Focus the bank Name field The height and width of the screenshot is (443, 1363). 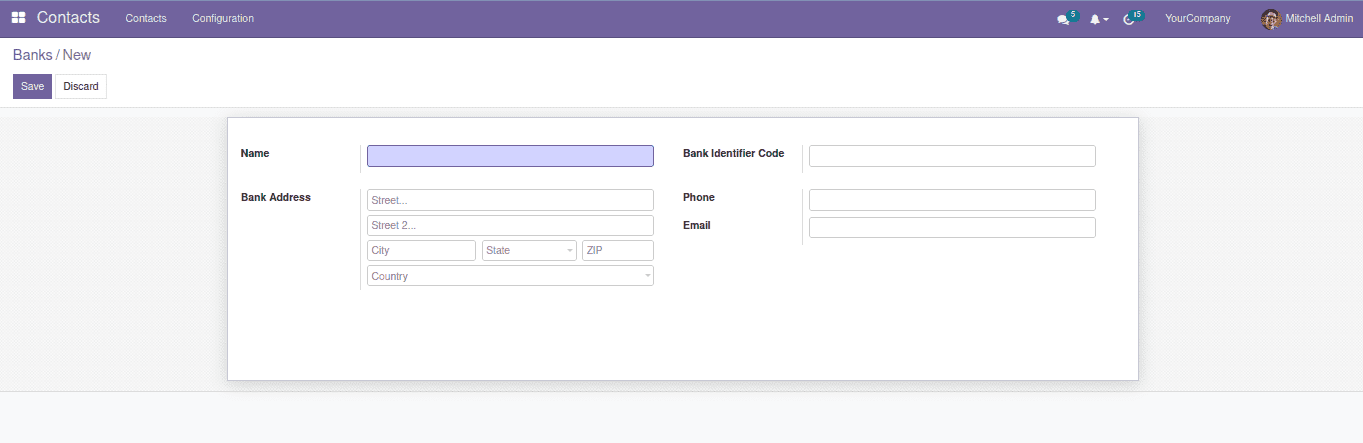510,156
